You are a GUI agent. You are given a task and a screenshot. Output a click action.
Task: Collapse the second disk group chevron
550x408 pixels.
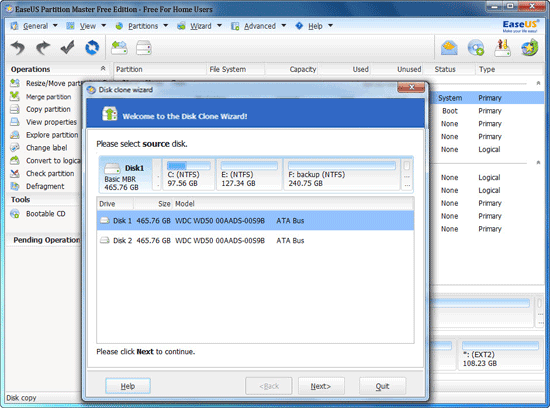pos(538,162)
